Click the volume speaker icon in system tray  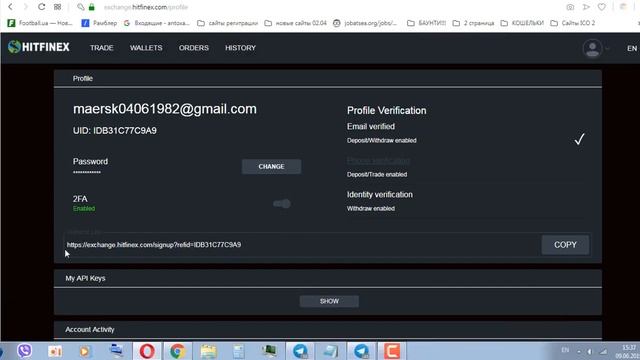[590, 351]
